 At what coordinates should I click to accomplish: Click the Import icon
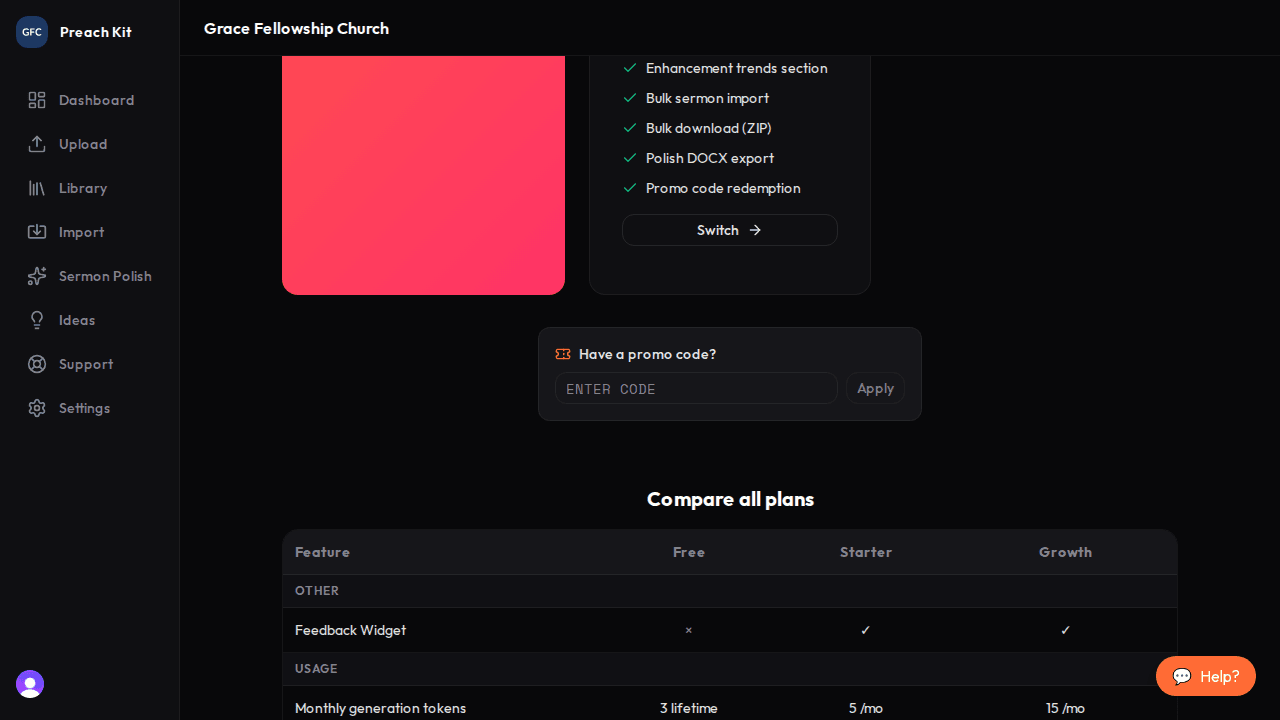[37, 232]
